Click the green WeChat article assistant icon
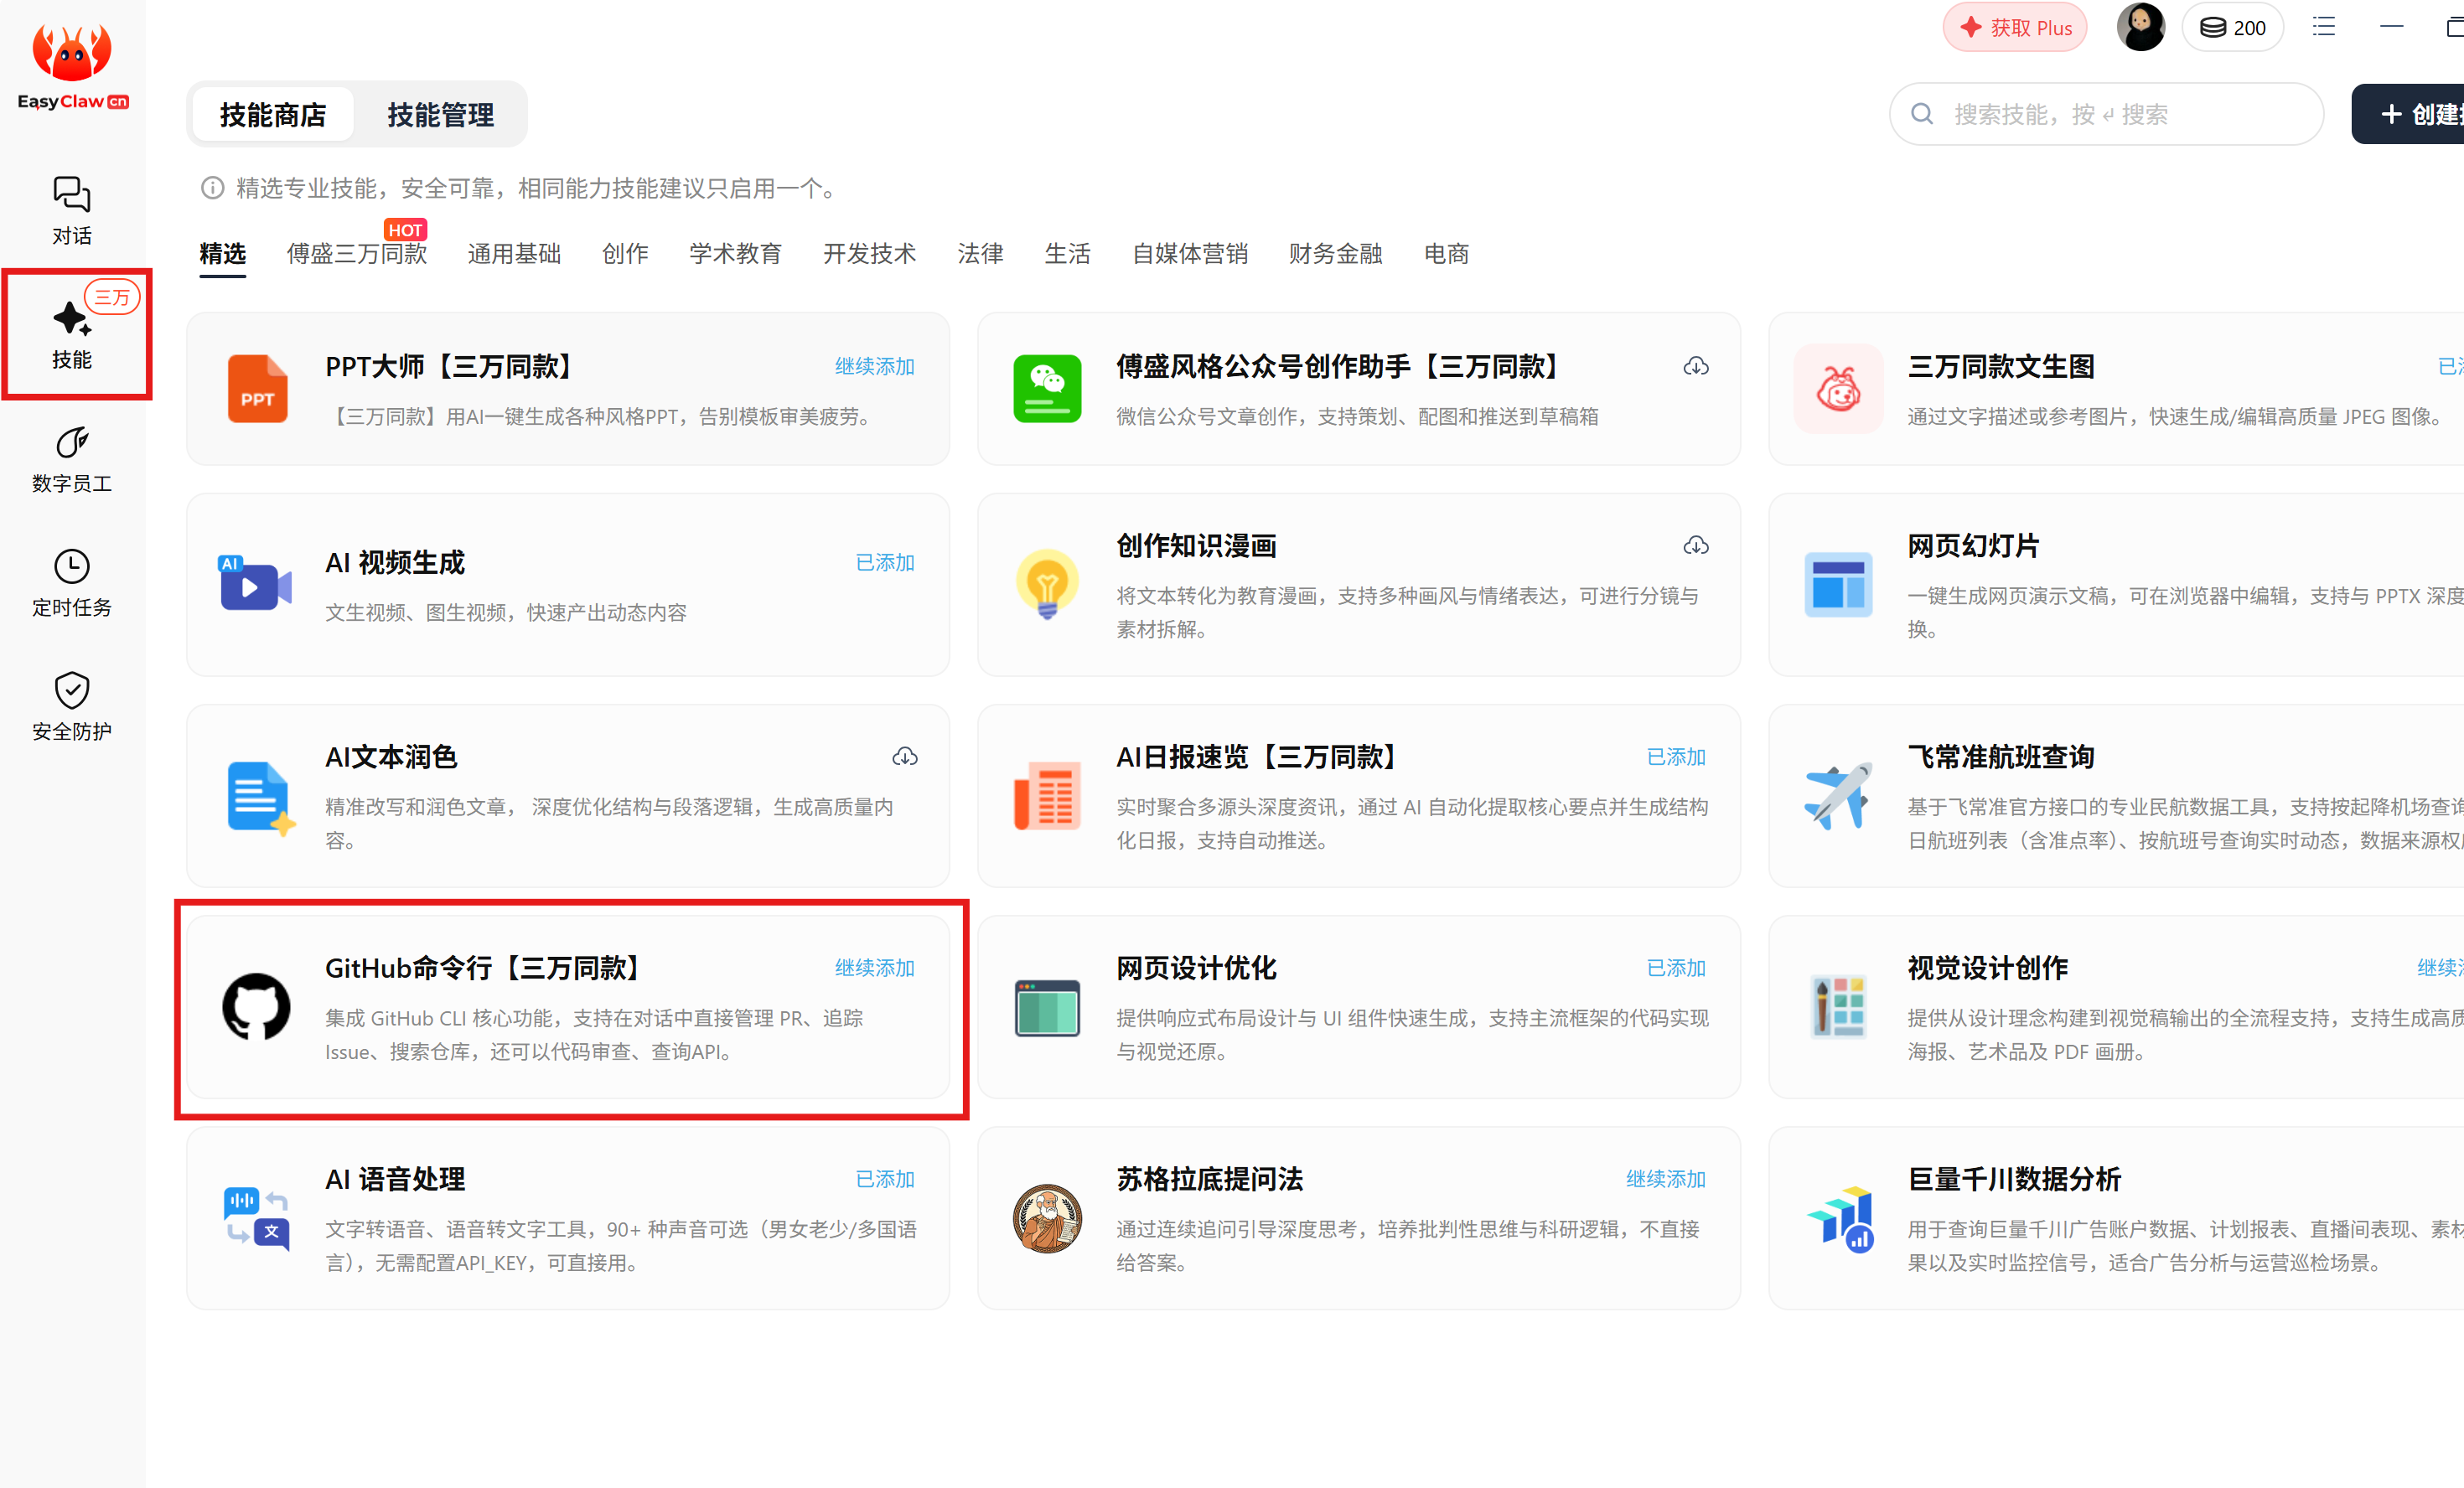Image resolution: width=2464 pixels, height=1488 pixels. click(x=1047, y=388)
